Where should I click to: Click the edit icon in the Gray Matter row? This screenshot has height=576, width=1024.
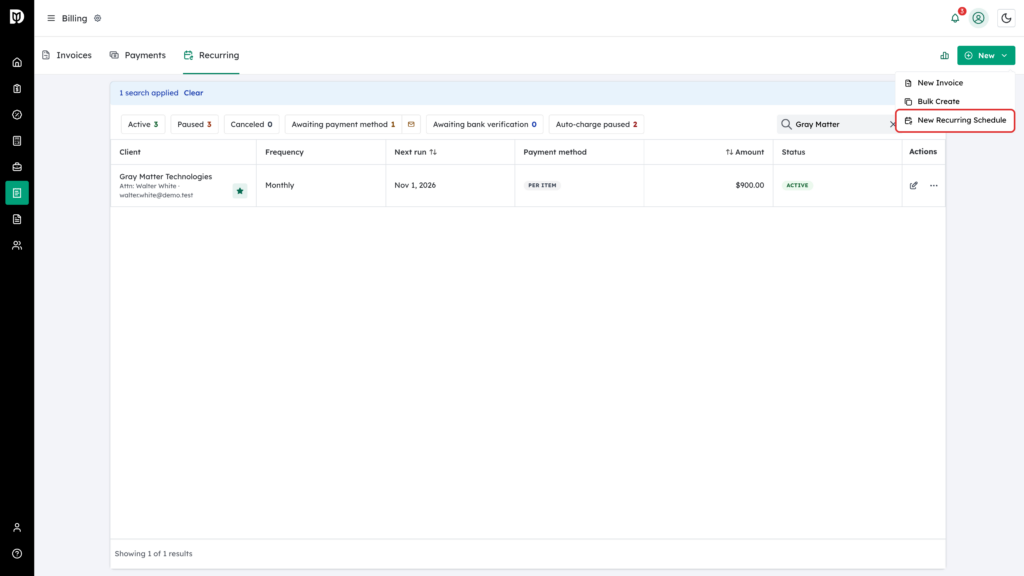tap(914, 185)
